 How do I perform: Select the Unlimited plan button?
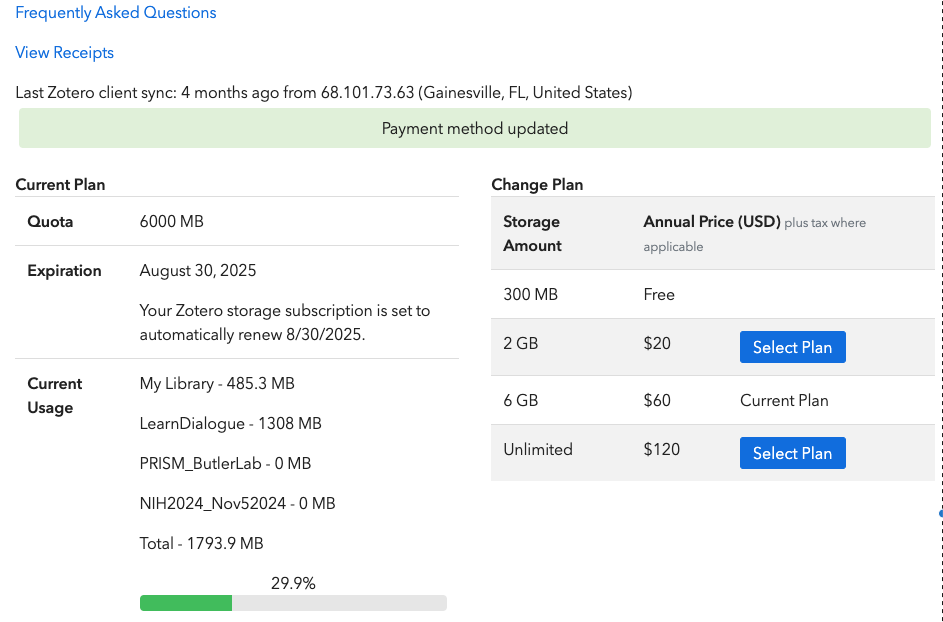coord(793,453)
